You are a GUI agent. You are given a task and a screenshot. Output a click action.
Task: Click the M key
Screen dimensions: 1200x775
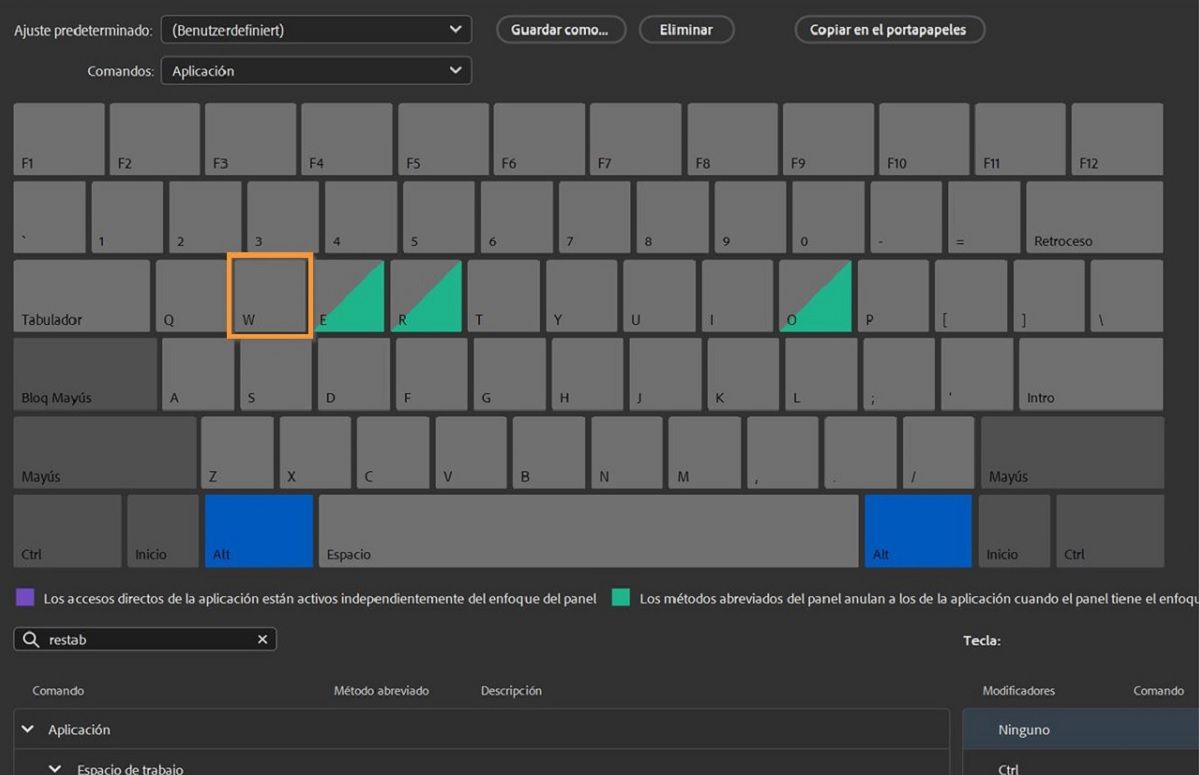click(705, 453)
